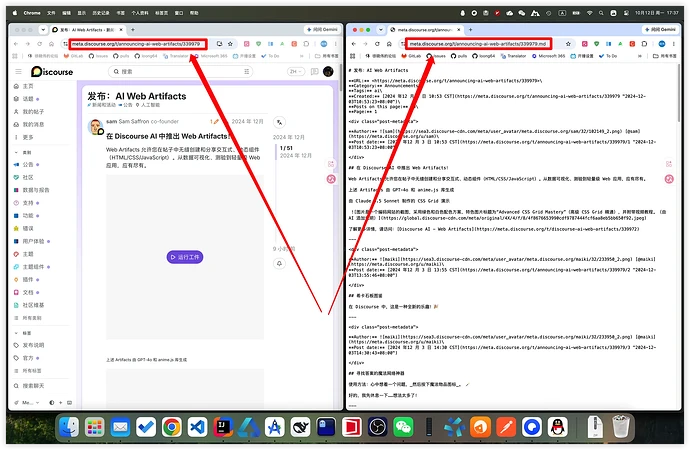Open the Chrome app menu in menu bar
690x450 pixels.
click(x=32, y=13)
